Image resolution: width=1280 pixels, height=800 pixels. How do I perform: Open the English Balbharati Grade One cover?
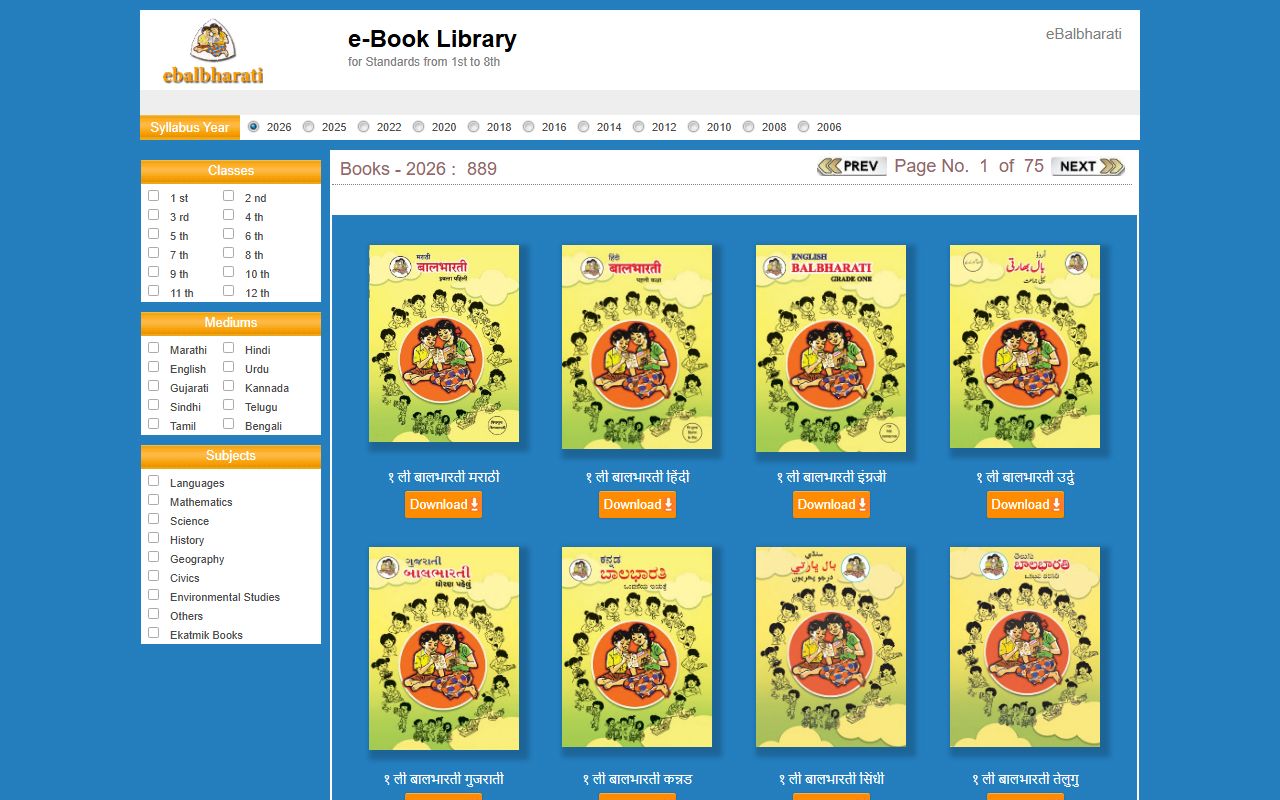[x=831, y=348]
